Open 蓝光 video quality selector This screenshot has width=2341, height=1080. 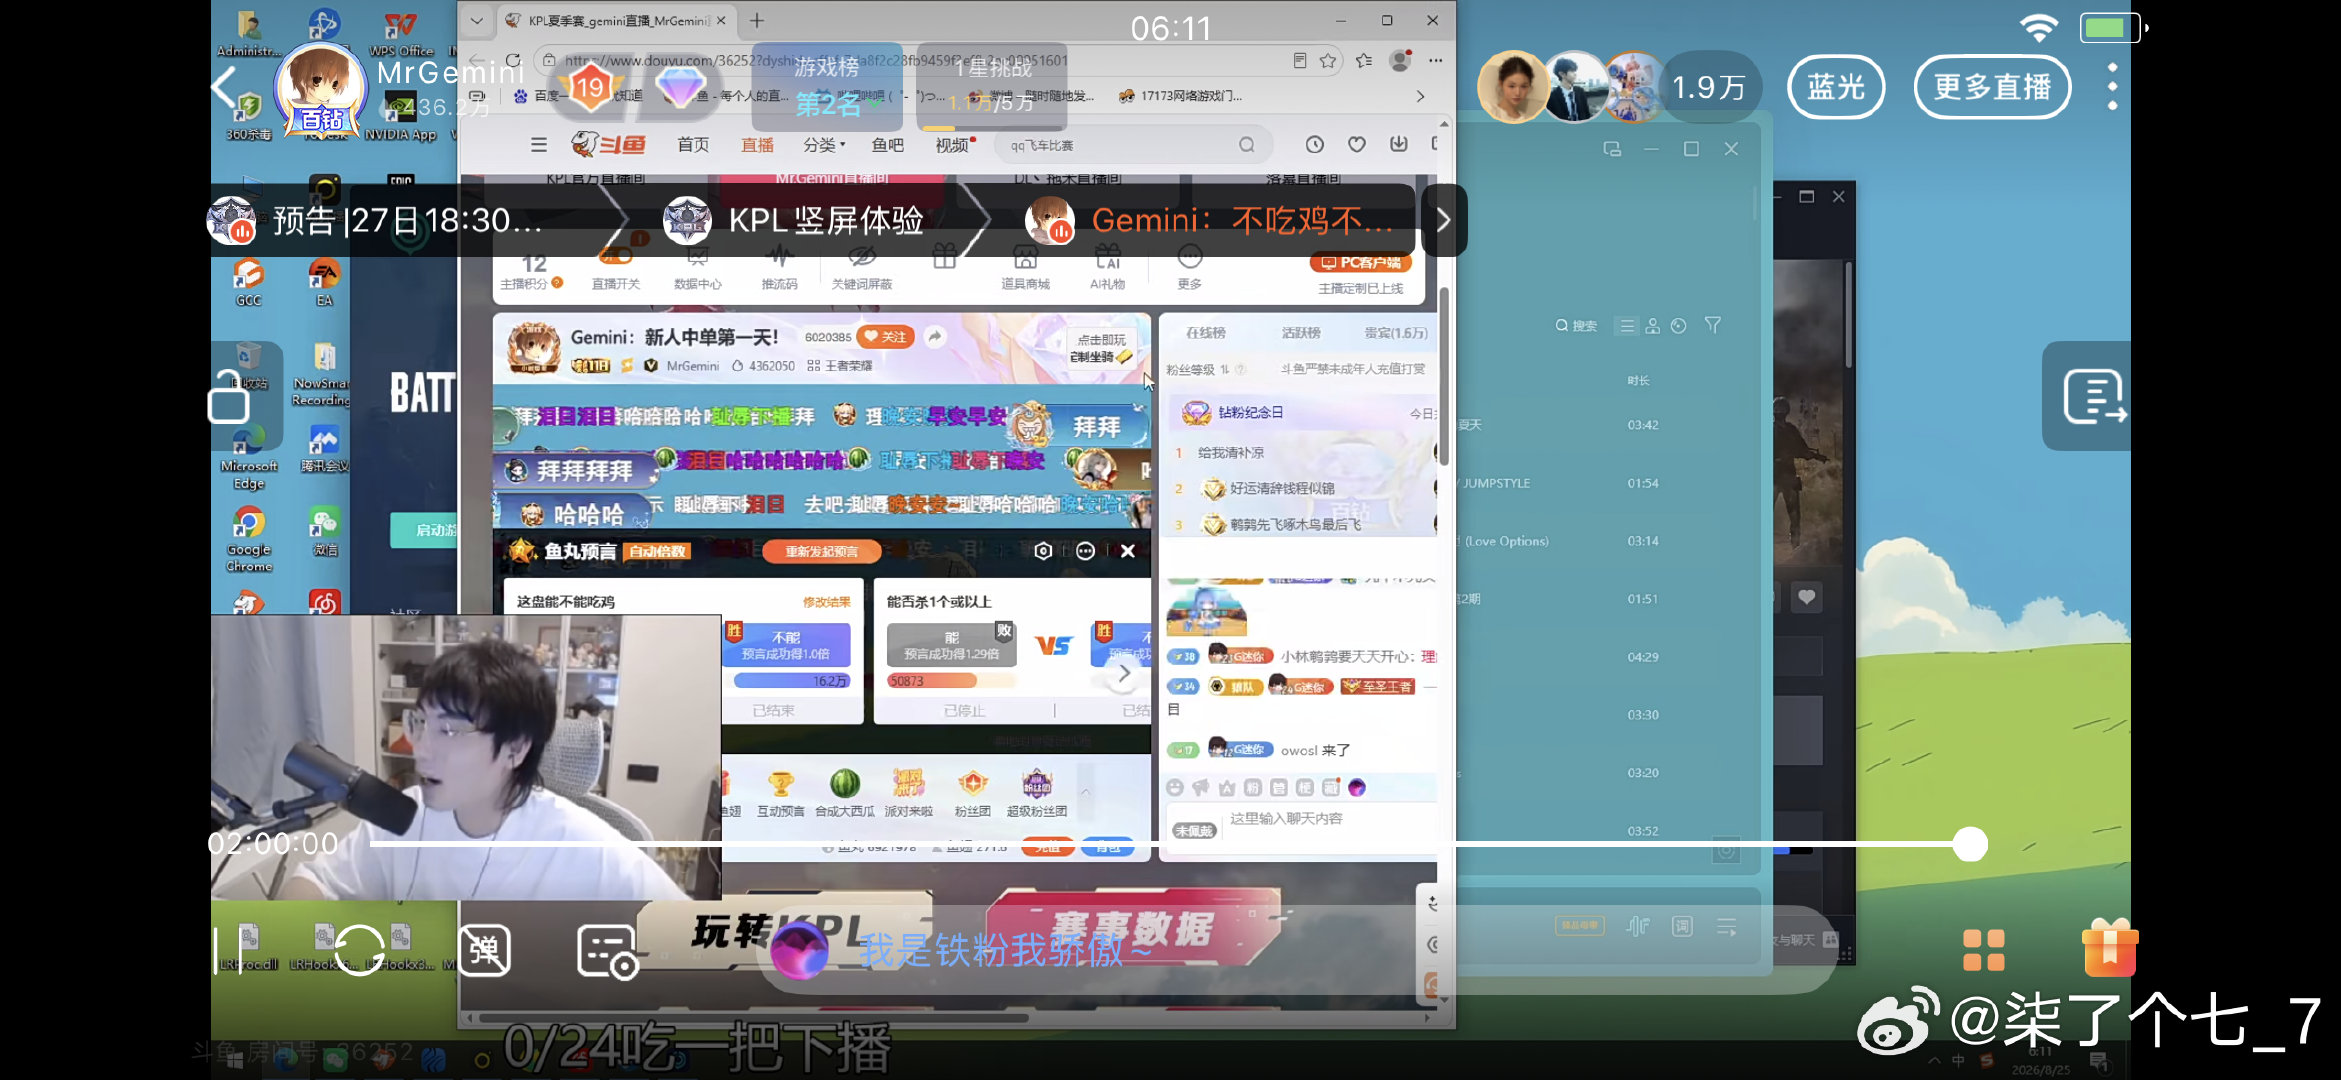tap(1836, 88)
